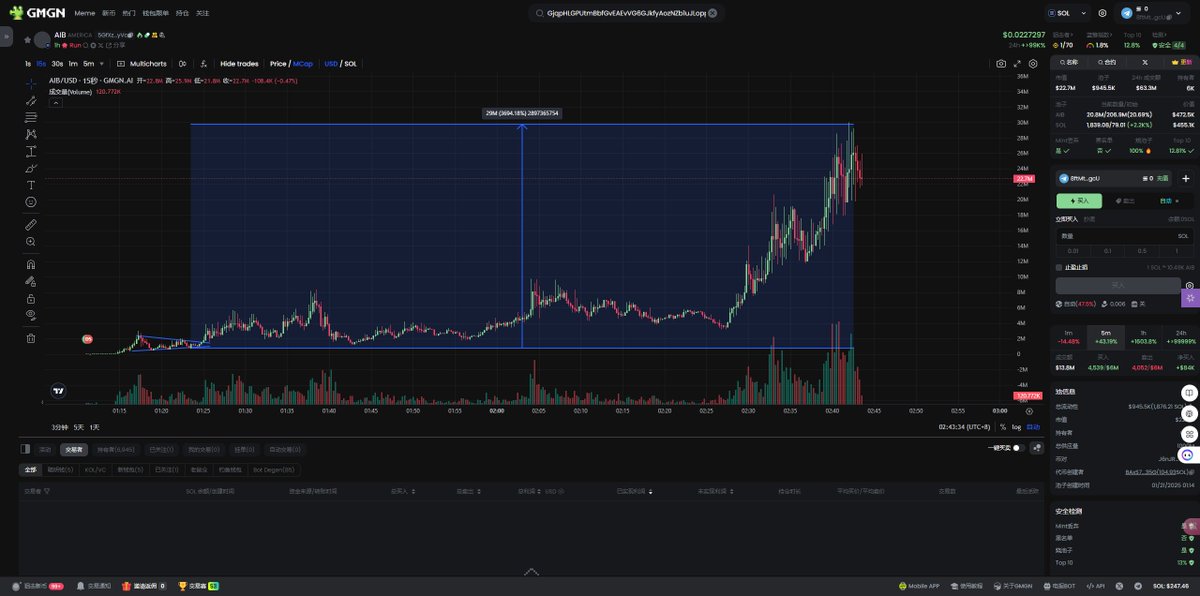Click the GMGN logo
Image resolution: width=1200 pixels, height=596 pixels.
(37, 13)
